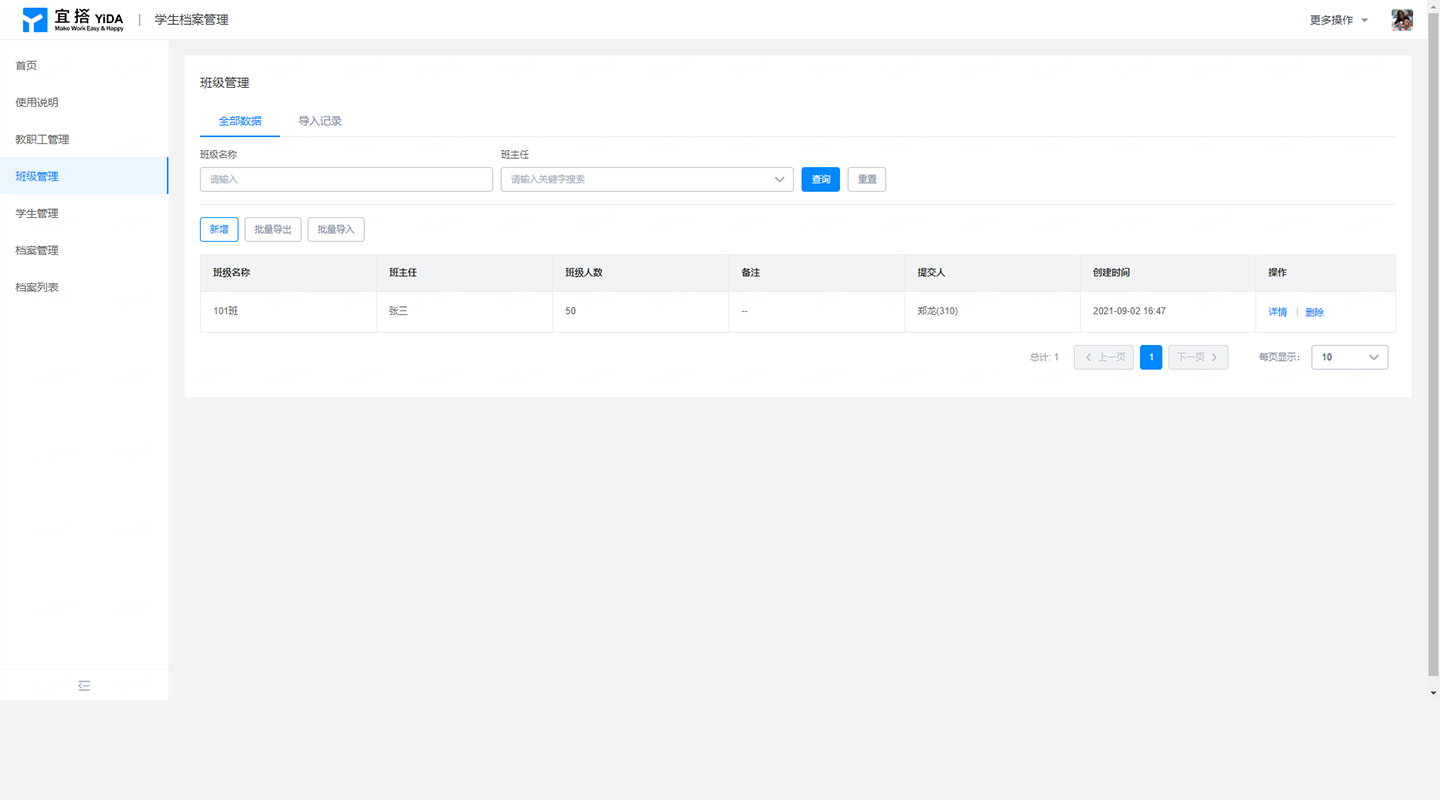Select page 1 in pagination
The image size is (1440, 800).
point(1151,357)
